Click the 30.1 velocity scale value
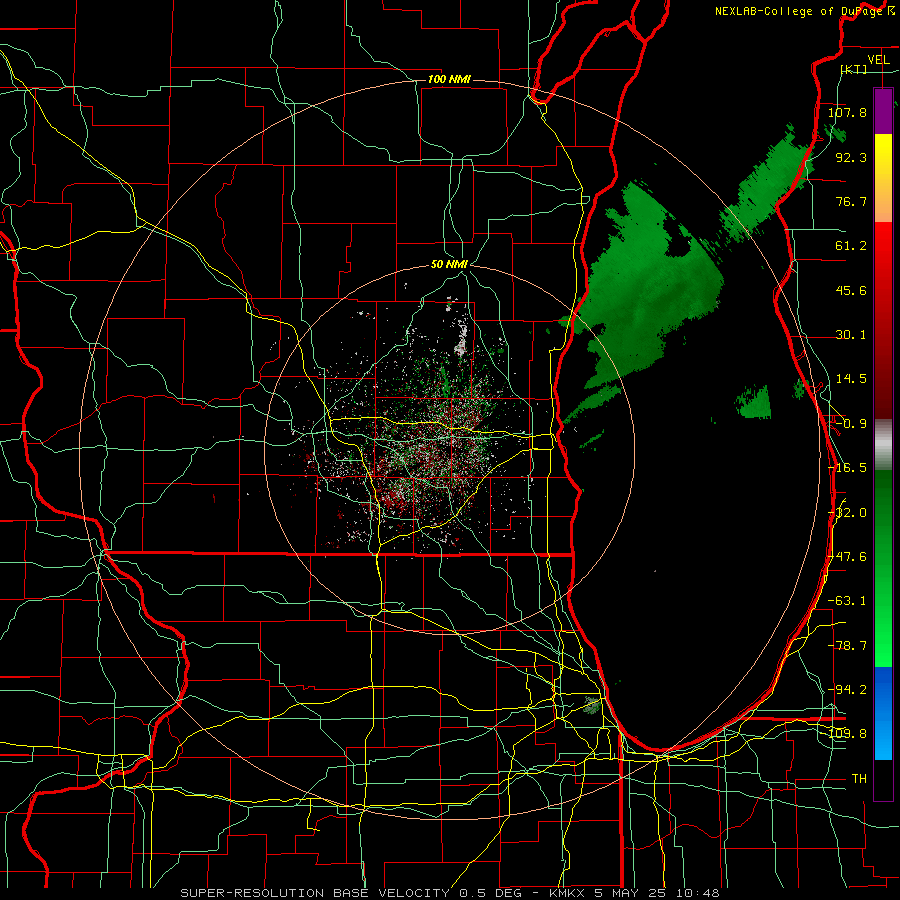This screenshot has width=900, height=900. [x=851, y=335]
